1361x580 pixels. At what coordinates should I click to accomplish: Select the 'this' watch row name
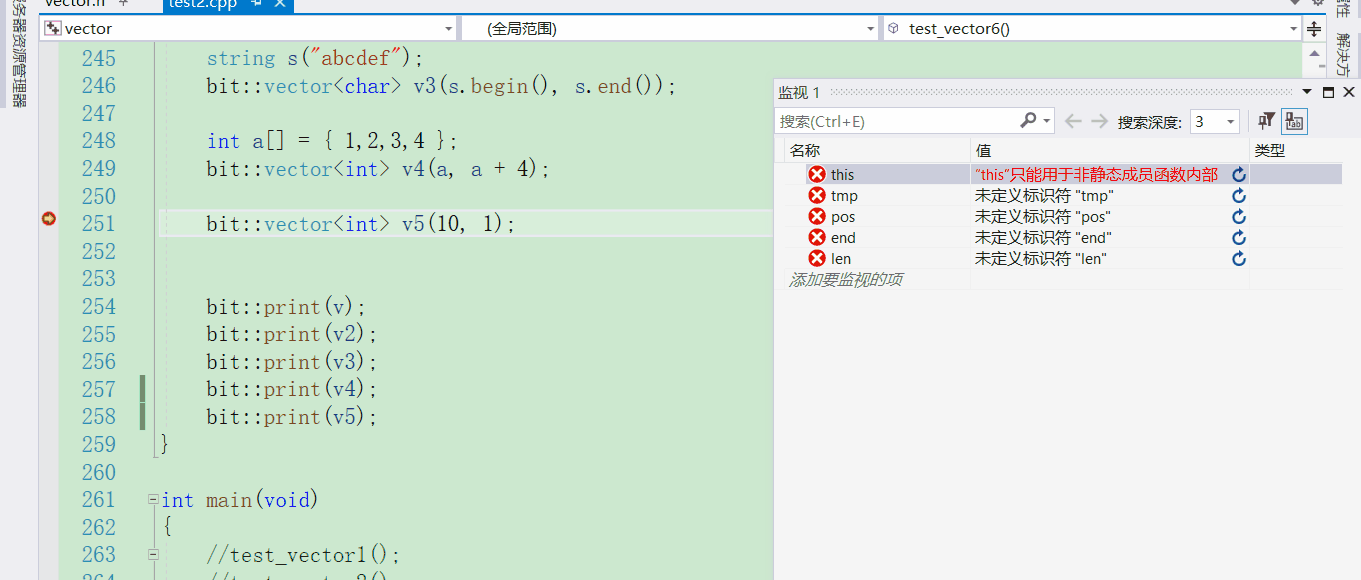coord(842,175)
